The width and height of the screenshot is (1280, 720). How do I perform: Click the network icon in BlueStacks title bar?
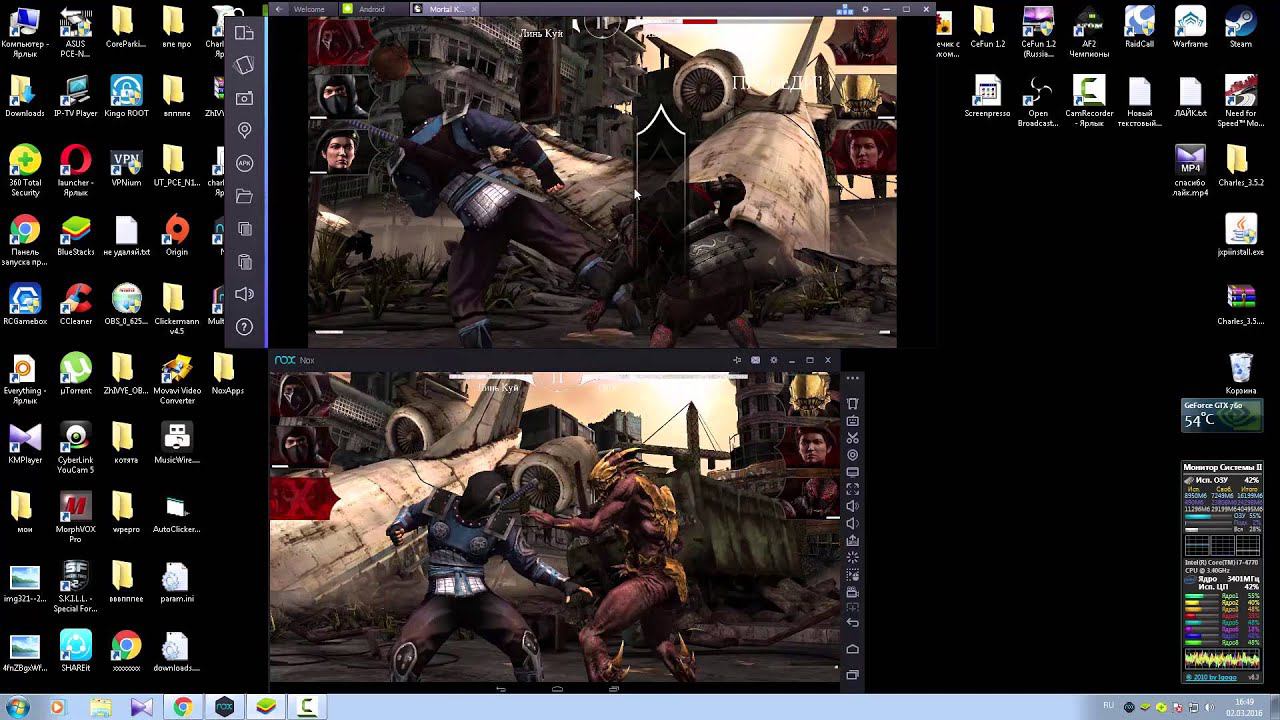pos(845,9)
